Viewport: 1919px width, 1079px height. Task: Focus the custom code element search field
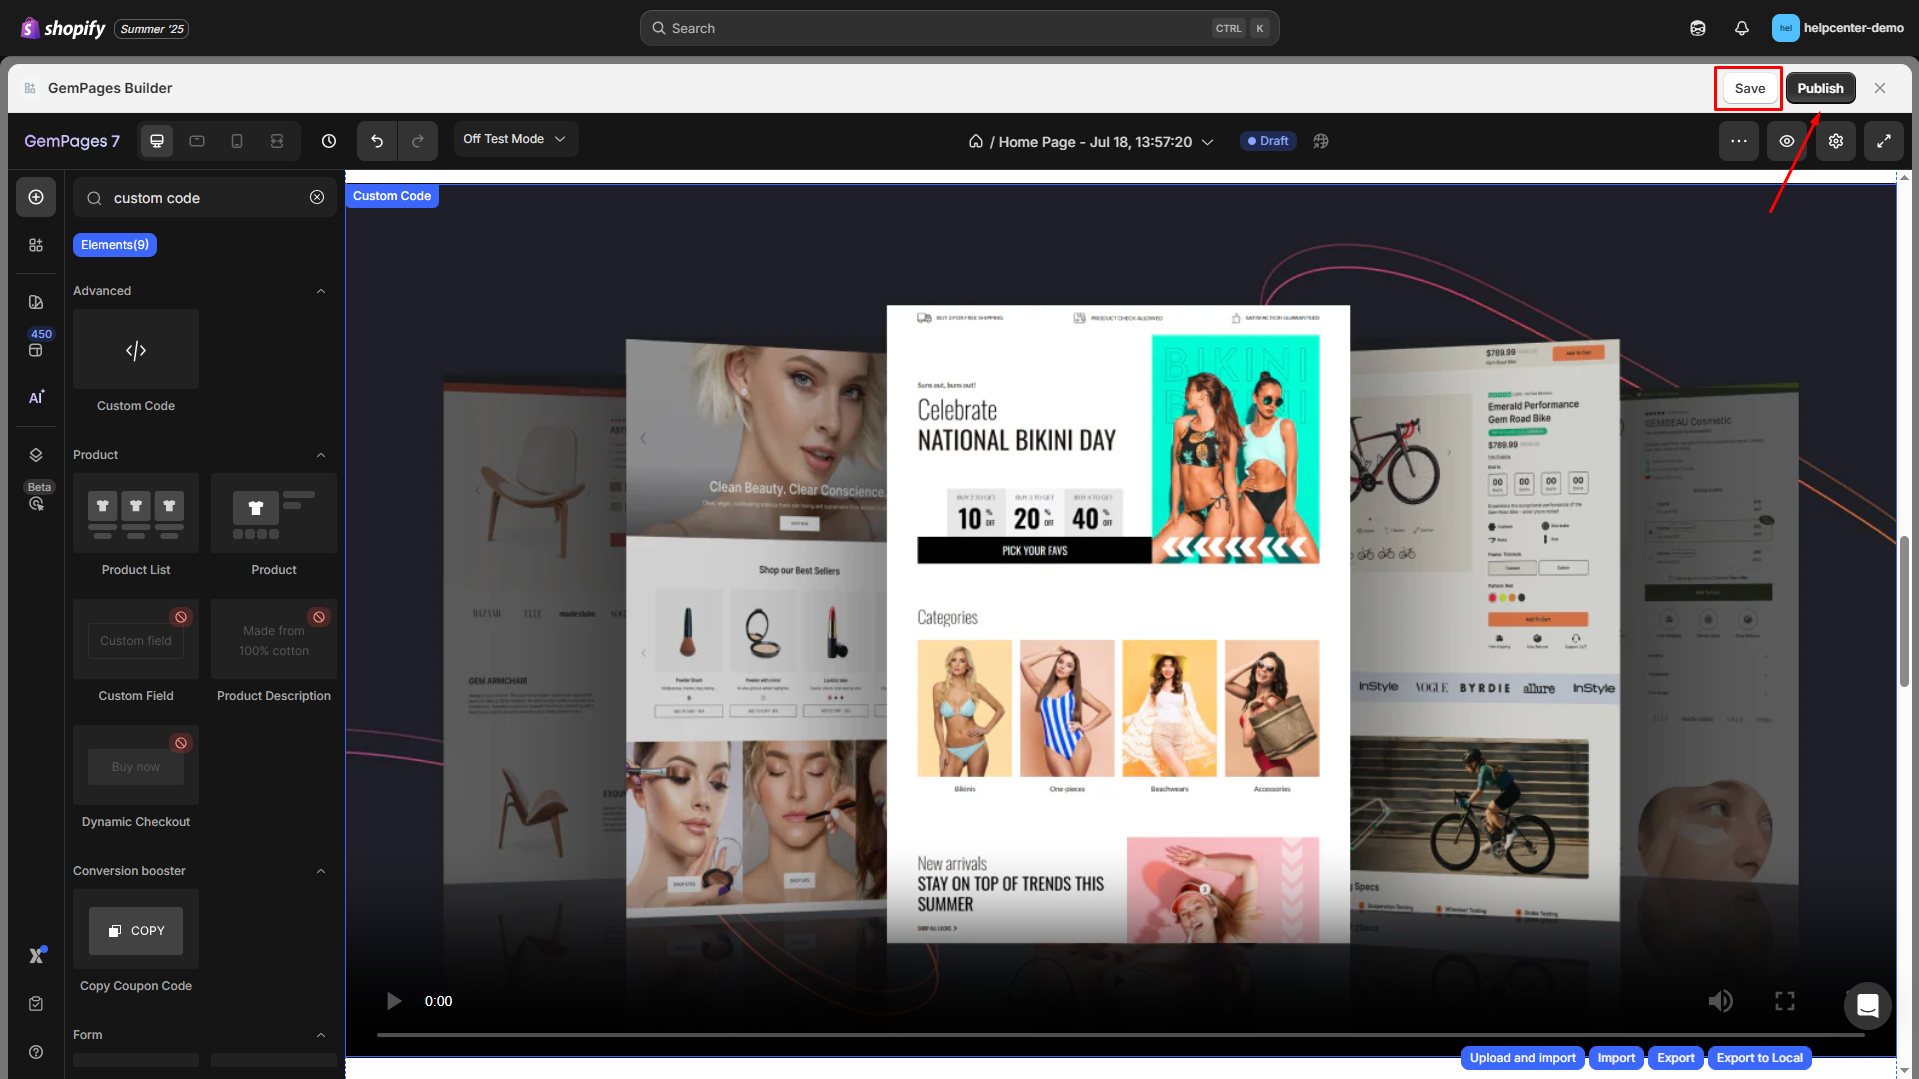point(205,198)
